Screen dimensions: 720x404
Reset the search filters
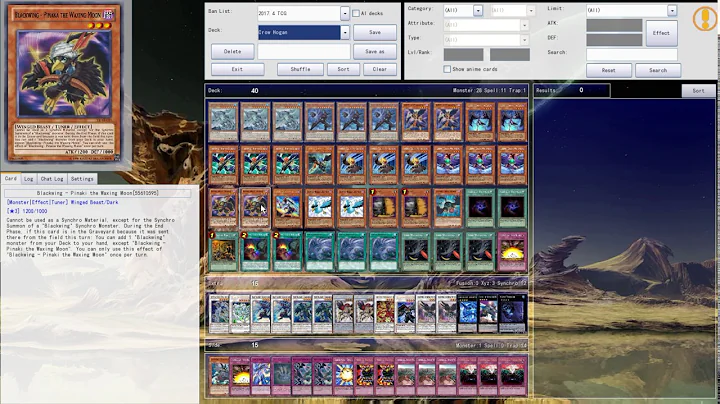pos(608,70)
